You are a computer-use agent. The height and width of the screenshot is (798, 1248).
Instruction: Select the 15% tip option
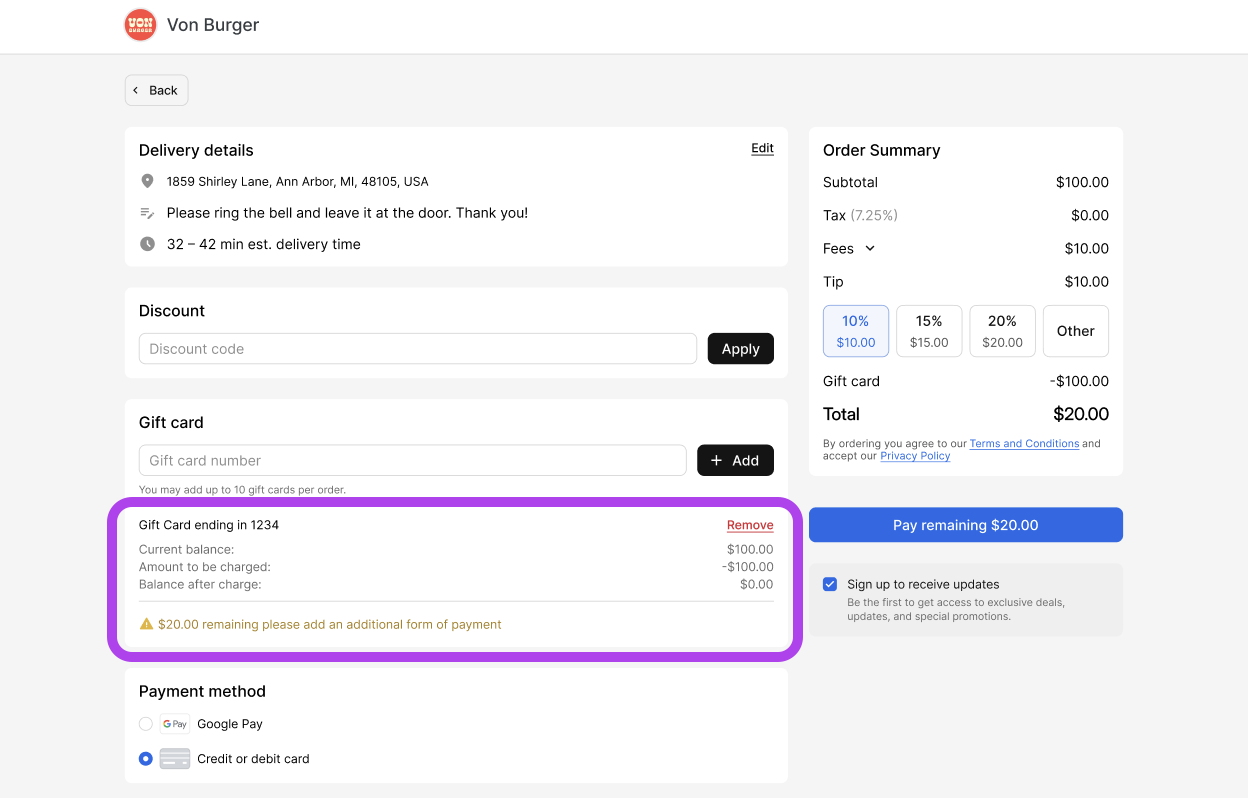pyautogui.click(x=928, y=331)
